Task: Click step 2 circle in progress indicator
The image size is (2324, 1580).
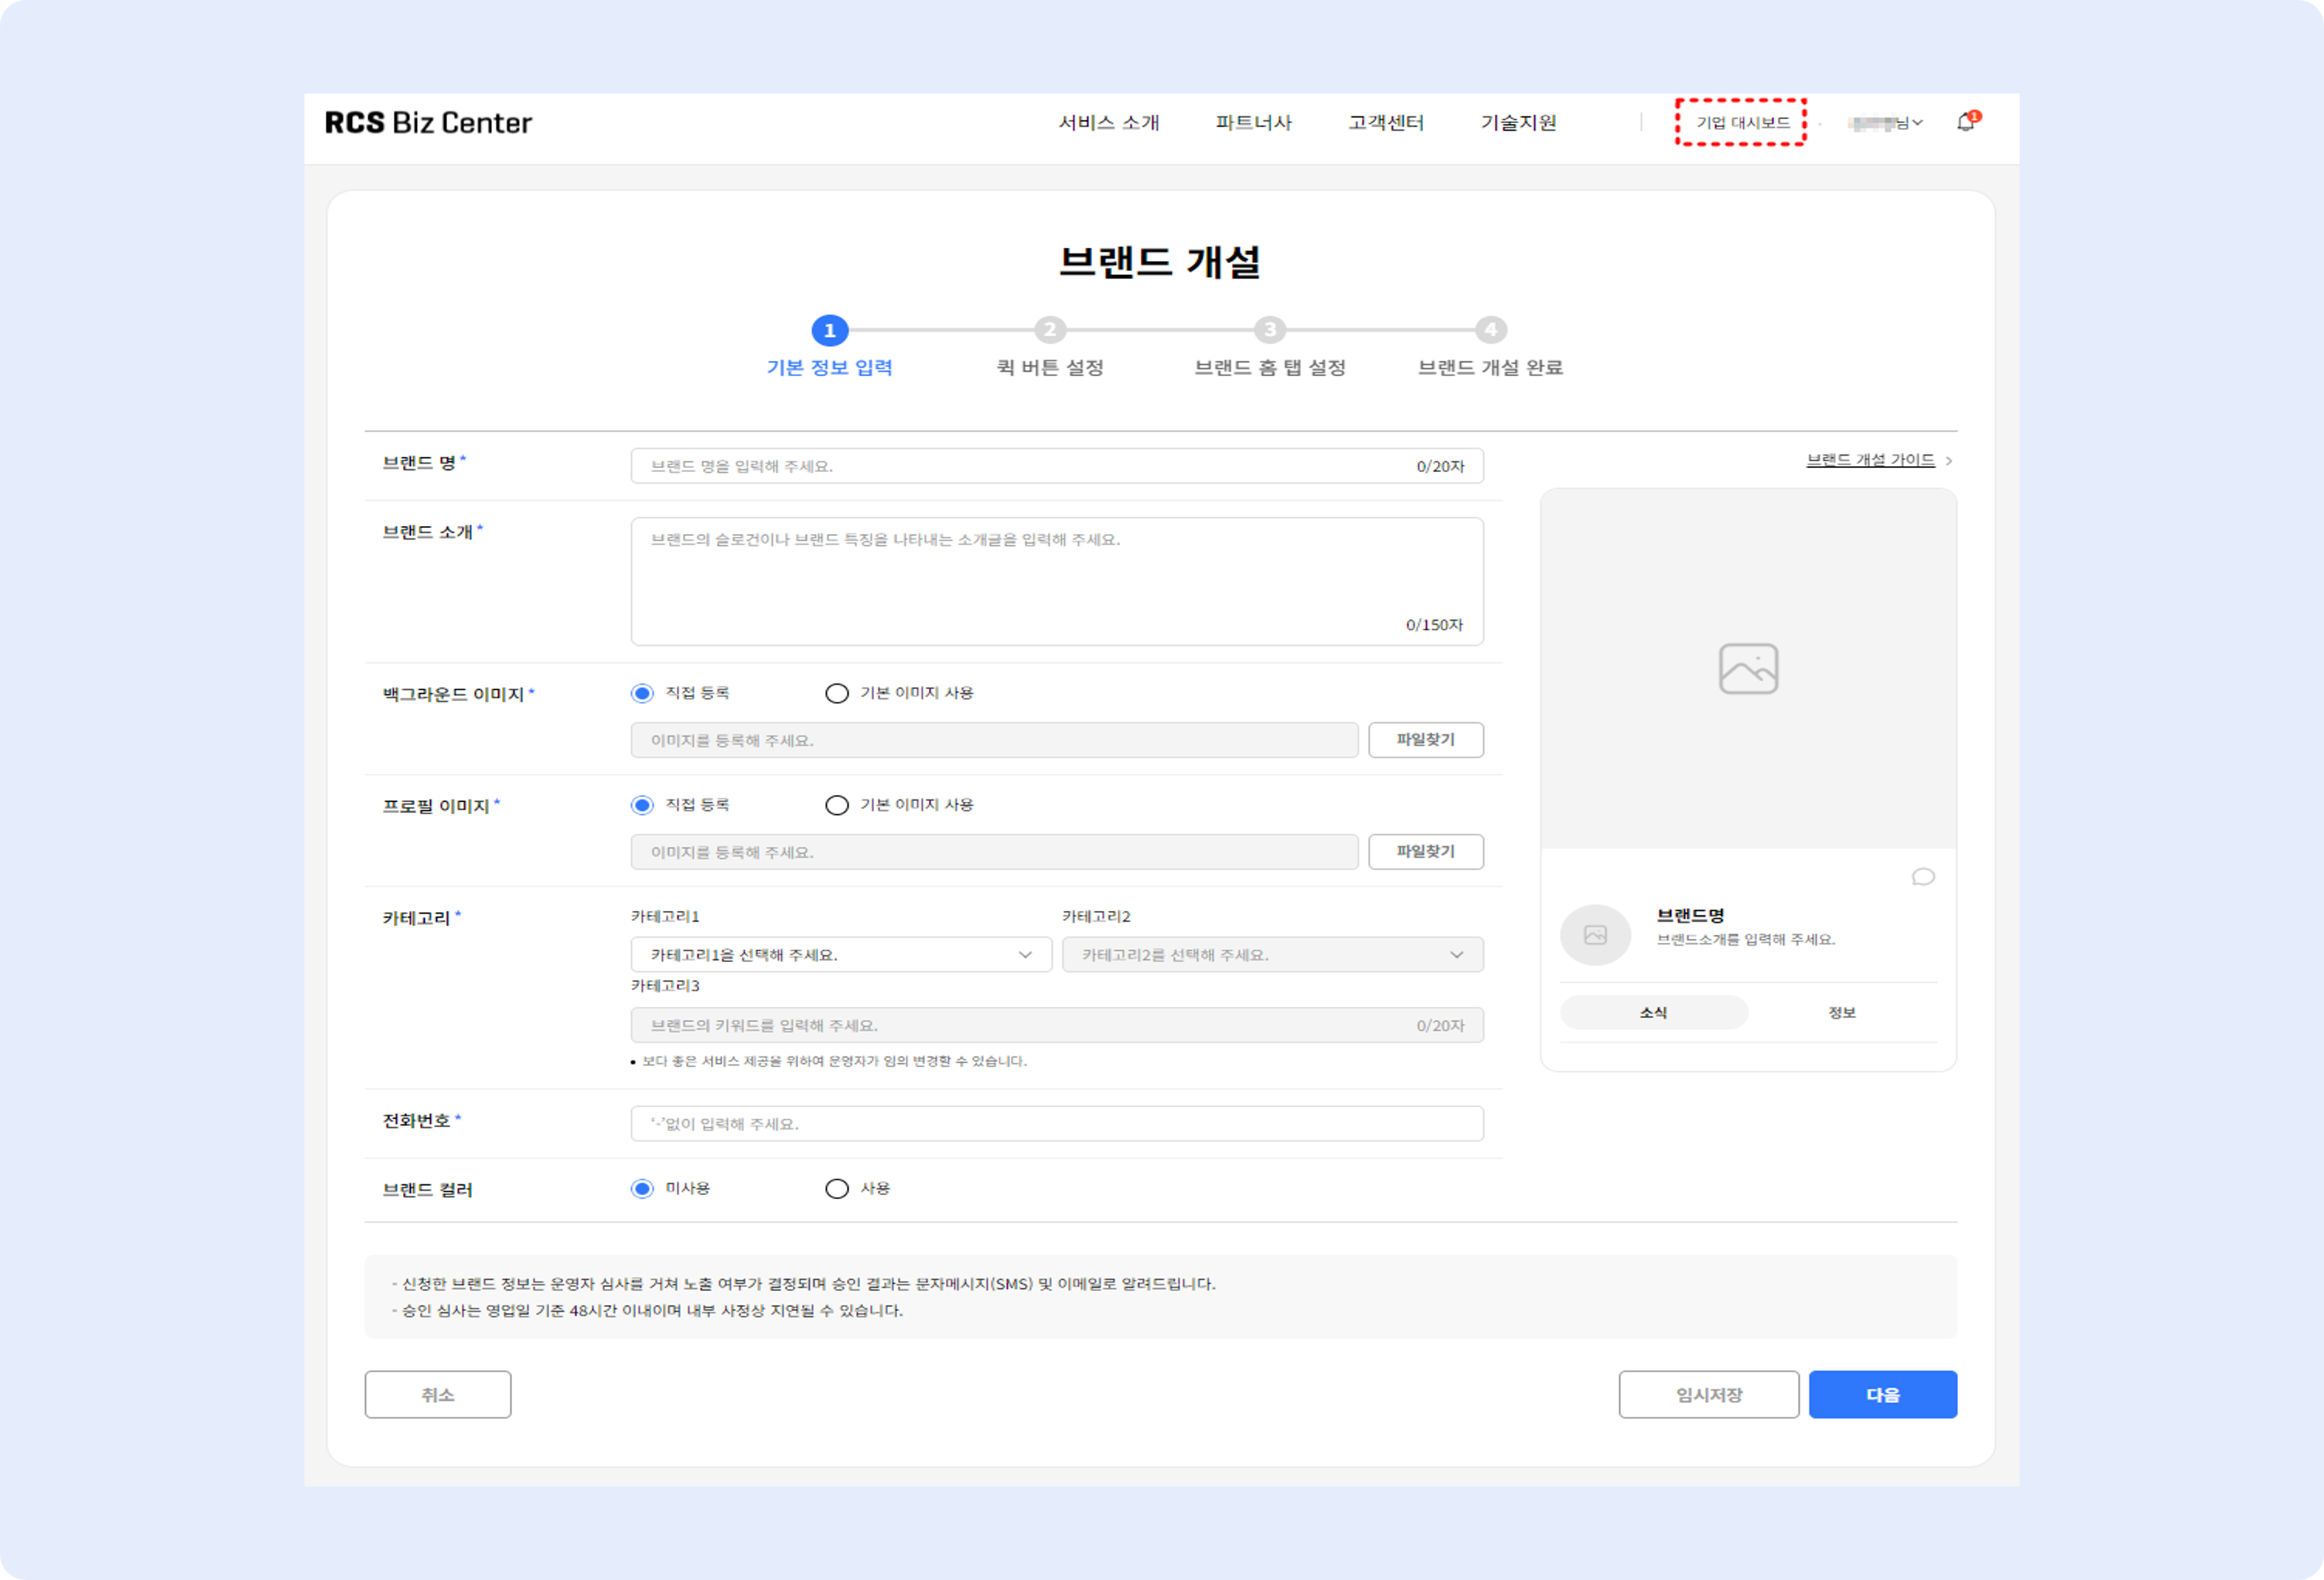Action: [1050, 329]
